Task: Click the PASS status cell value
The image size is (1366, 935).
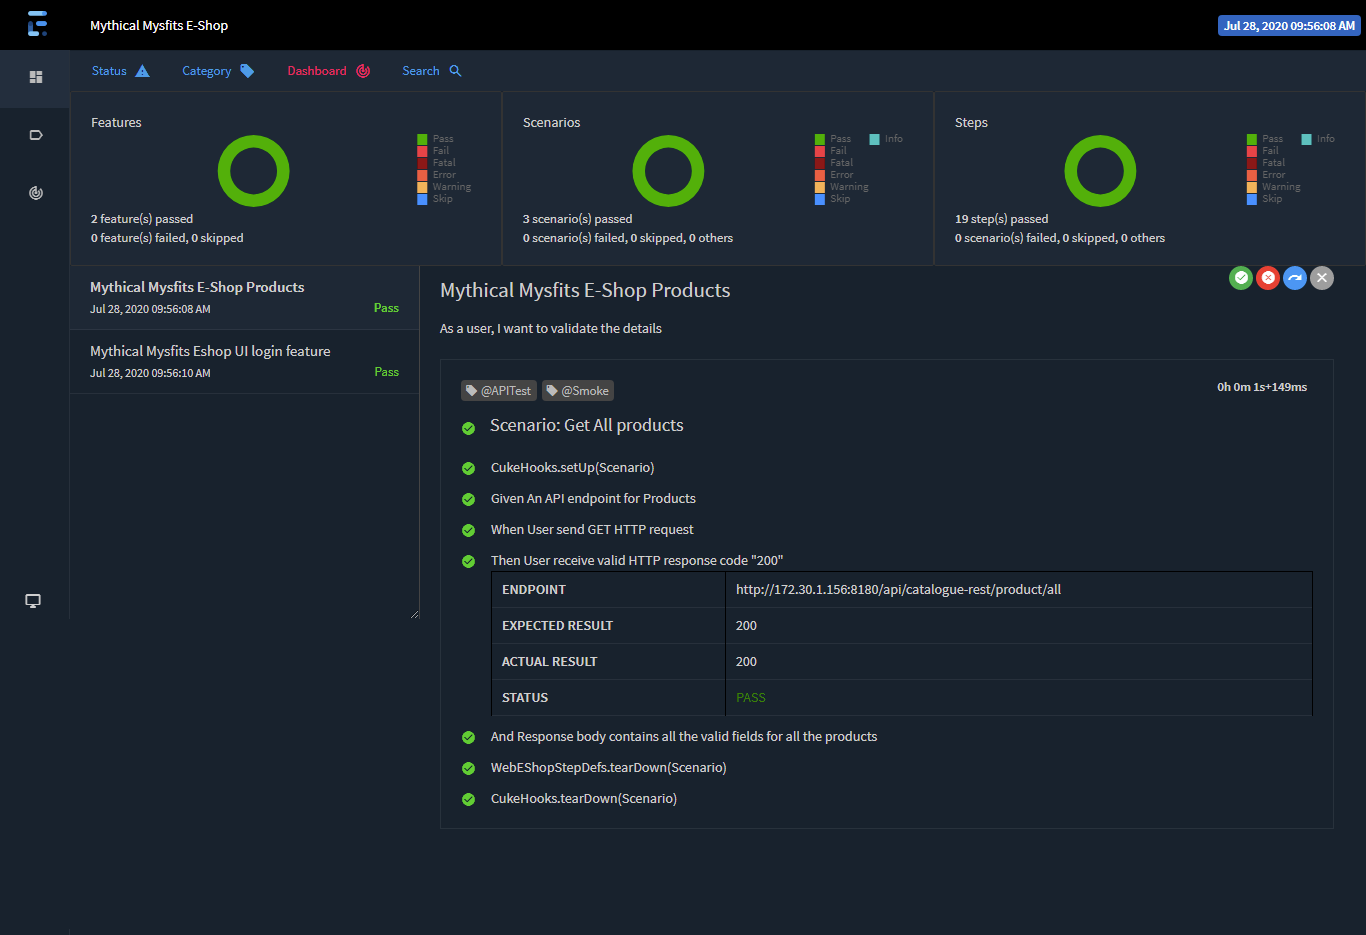Action: 751,698
